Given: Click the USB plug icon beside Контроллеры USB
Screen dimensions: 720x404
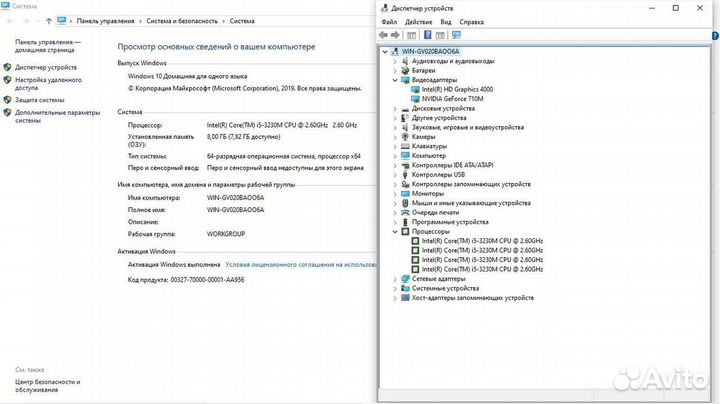Looking at the screenshot, I should pos(405,175).
